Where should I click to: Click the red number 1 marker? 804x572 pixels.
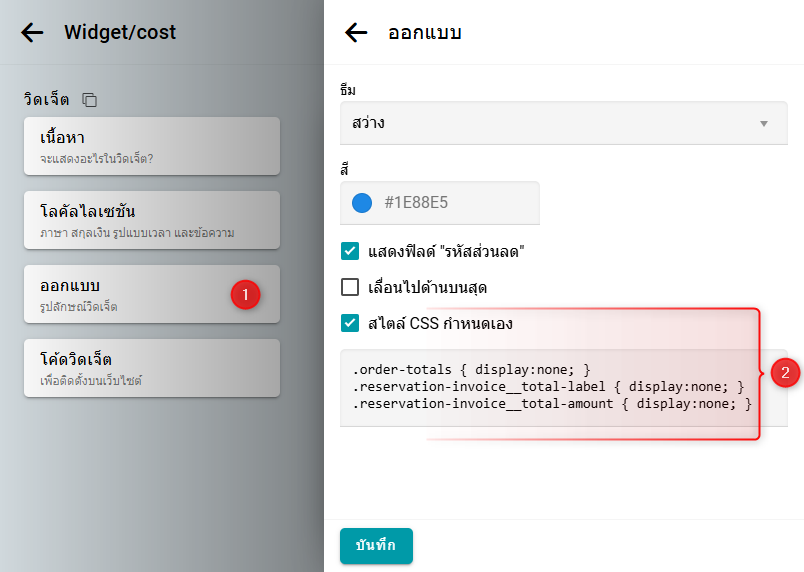(x=246, y=294)
